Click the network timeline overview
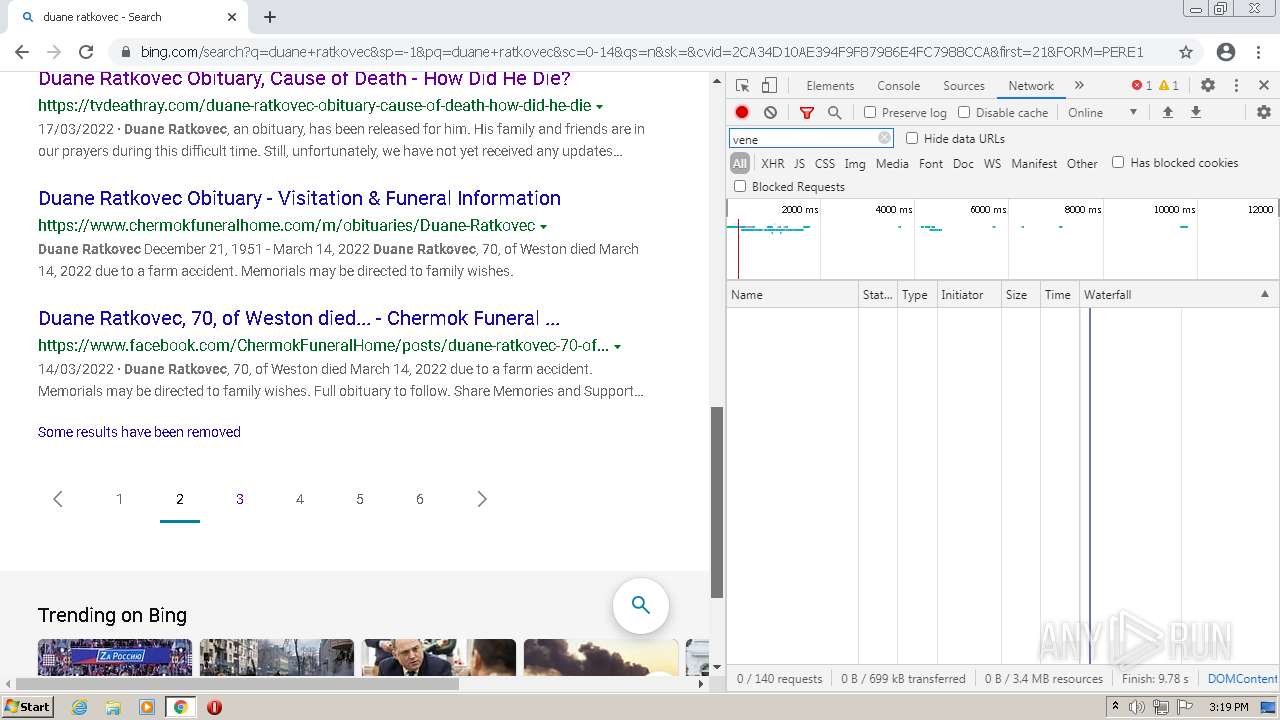Screen dimensions: 1280x720 coord(1003,240)
